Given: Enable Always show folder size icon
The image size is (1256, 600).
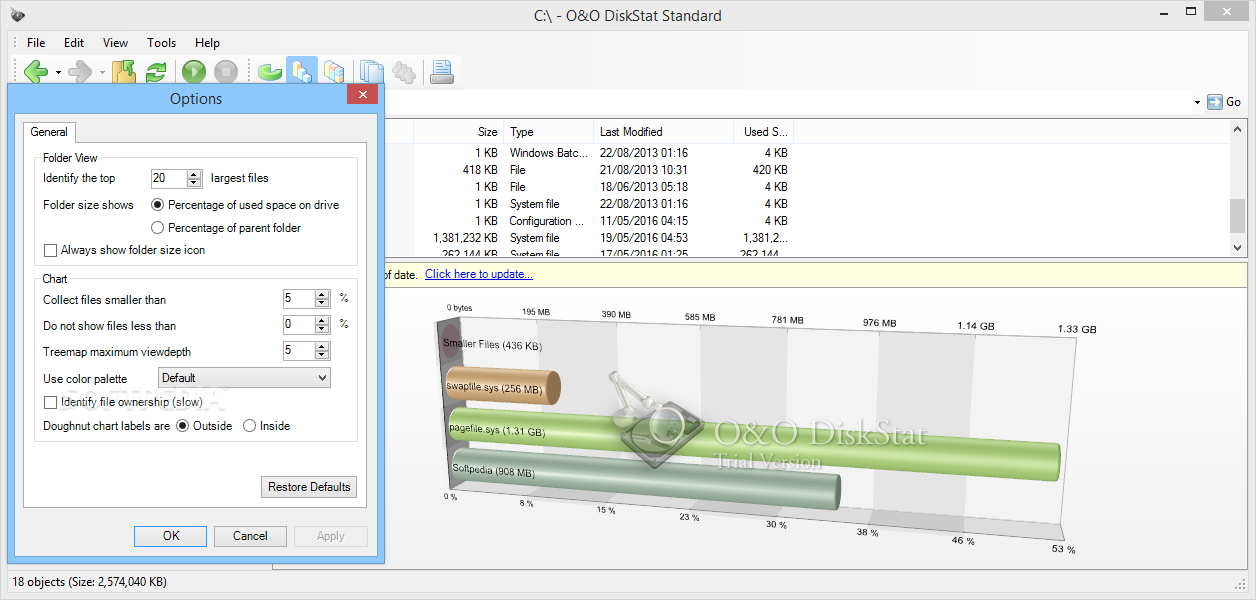Looking at the screenshot, I should [50, 250].
